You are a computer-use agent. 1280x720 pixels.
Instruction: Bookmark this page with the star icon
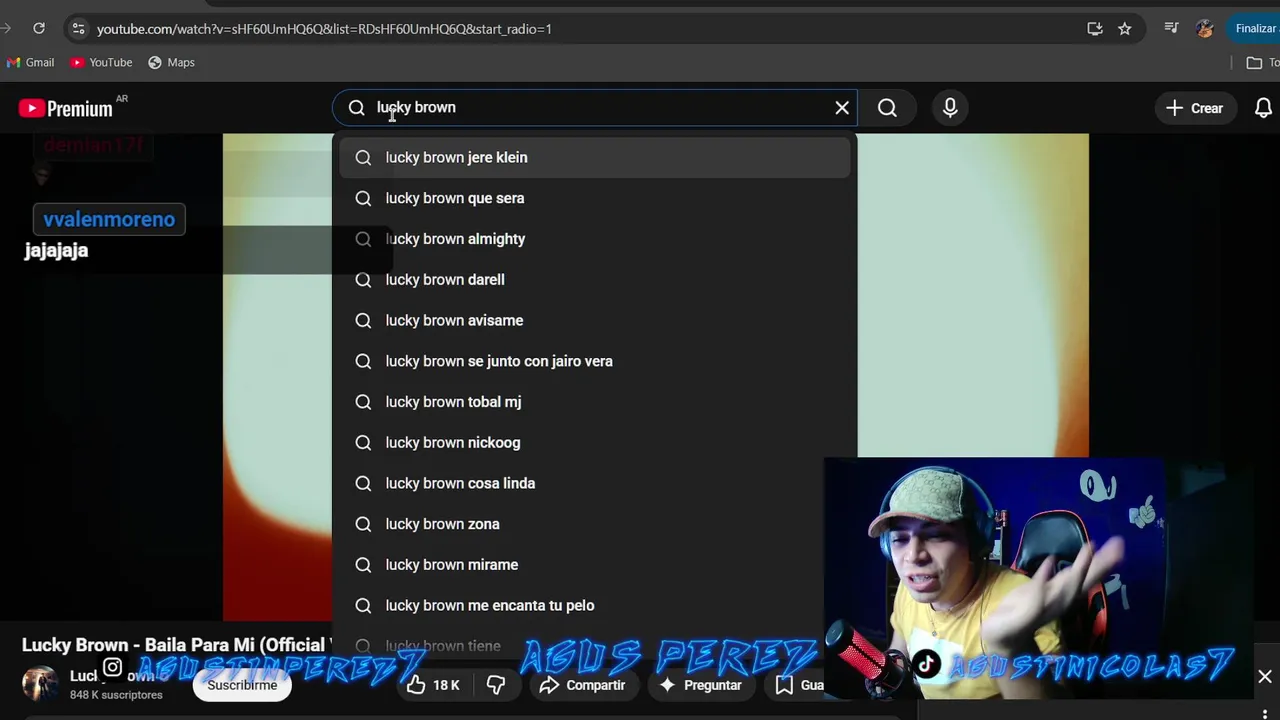[x=1125, y=29]
